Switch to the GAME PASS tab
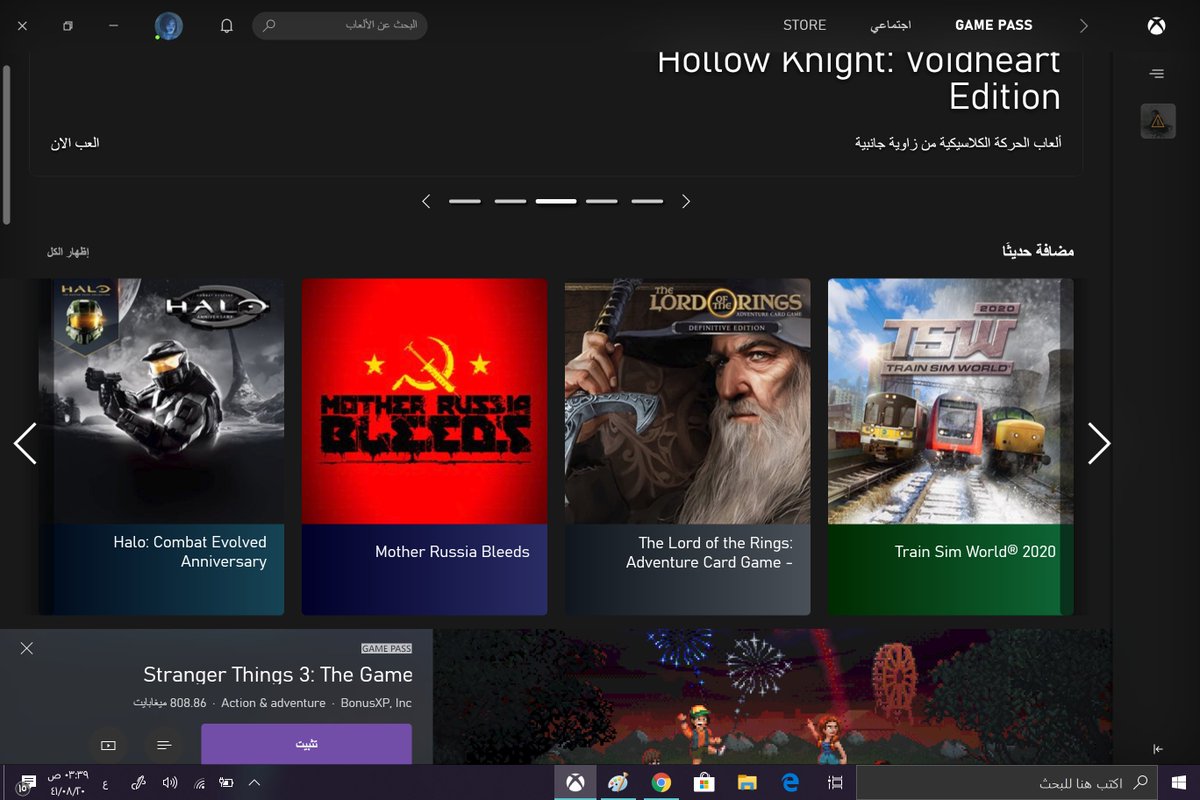This screenshot has height=800, width=1200. click(x=993, y=26)
